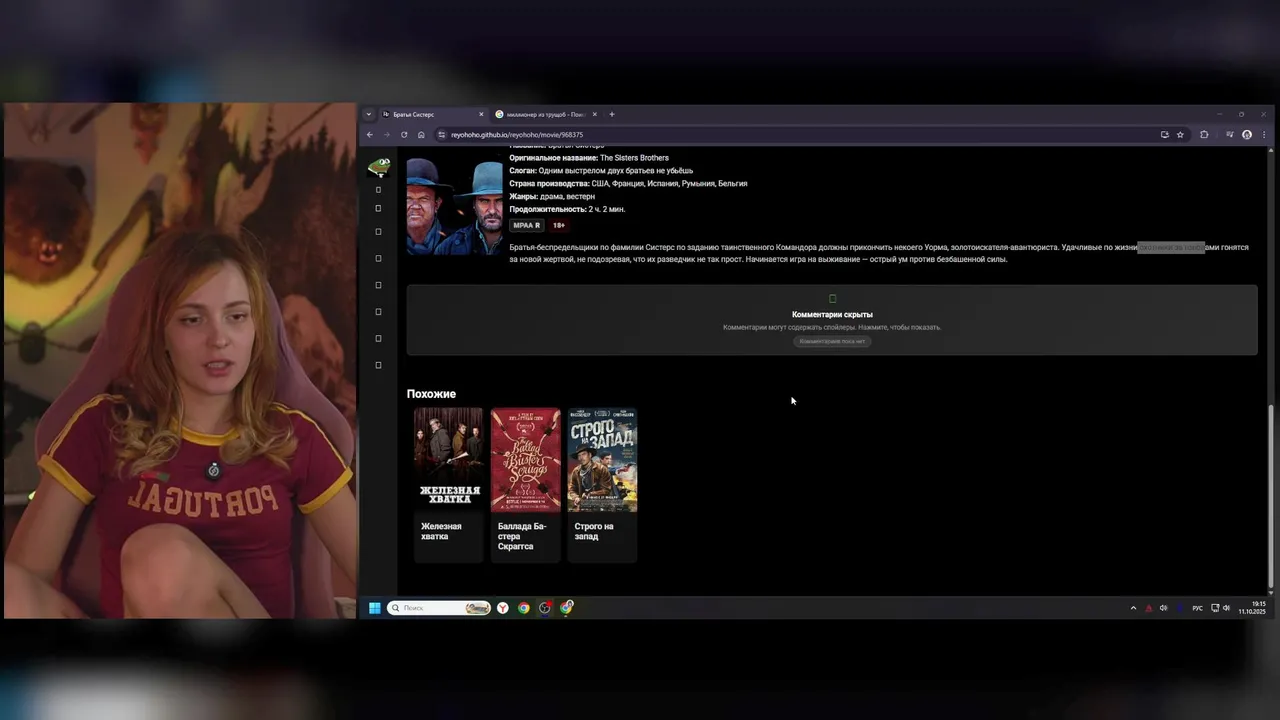Close the Братья Систерс tab
This screenshot has width=1280, height=720.
481,114
